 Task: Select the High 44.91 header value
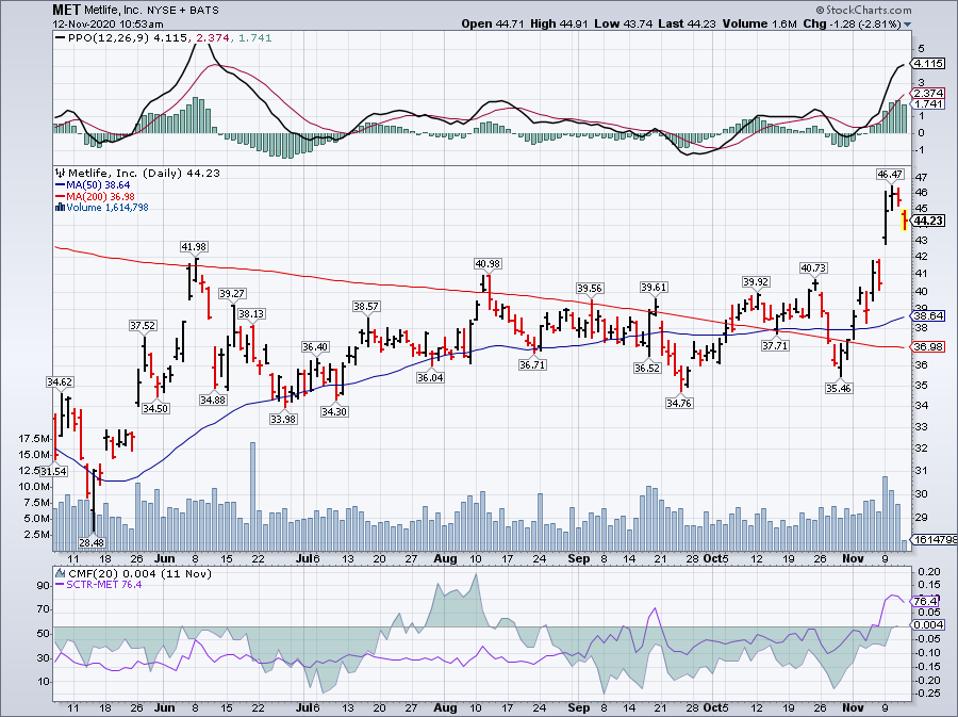point(559,24)
